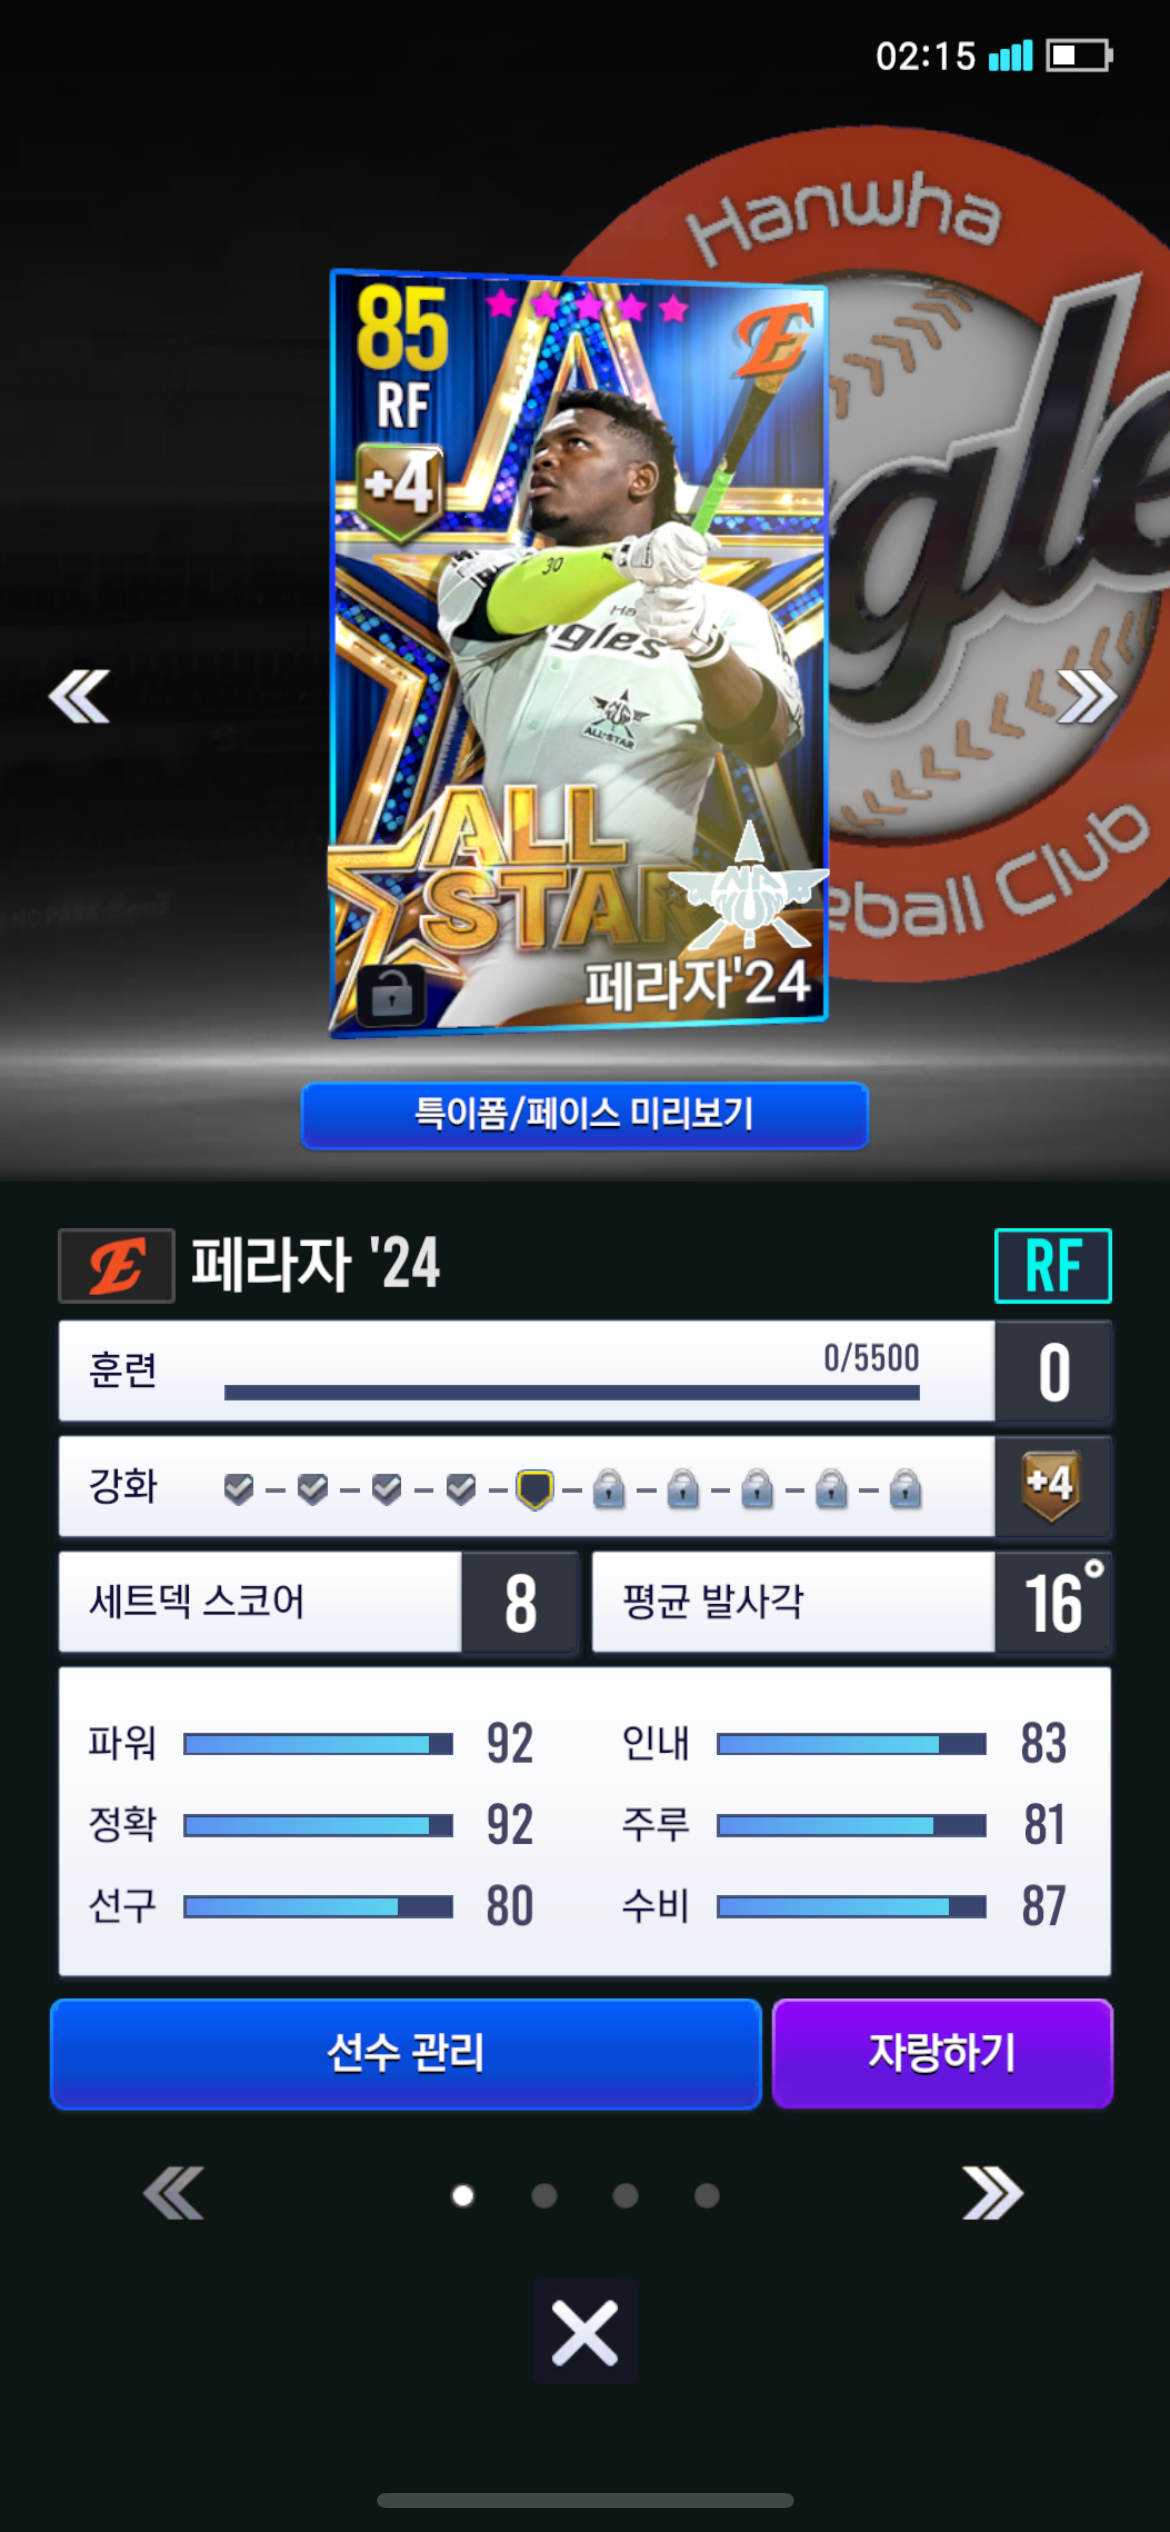The width and height of the screenshot is (1170, 2532).
Task: Close the player detail with the X button
Action: coord(585,2332)
